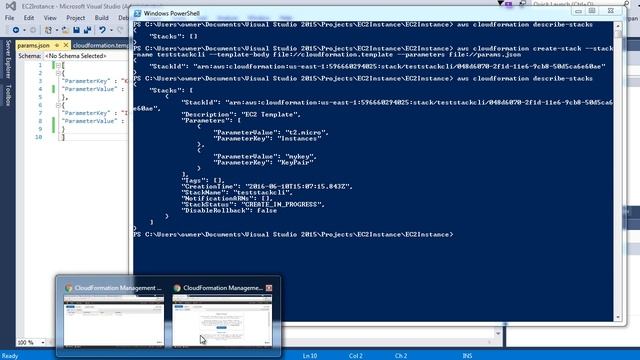Open the Undo history dropdown arrow

click(111, 30)
